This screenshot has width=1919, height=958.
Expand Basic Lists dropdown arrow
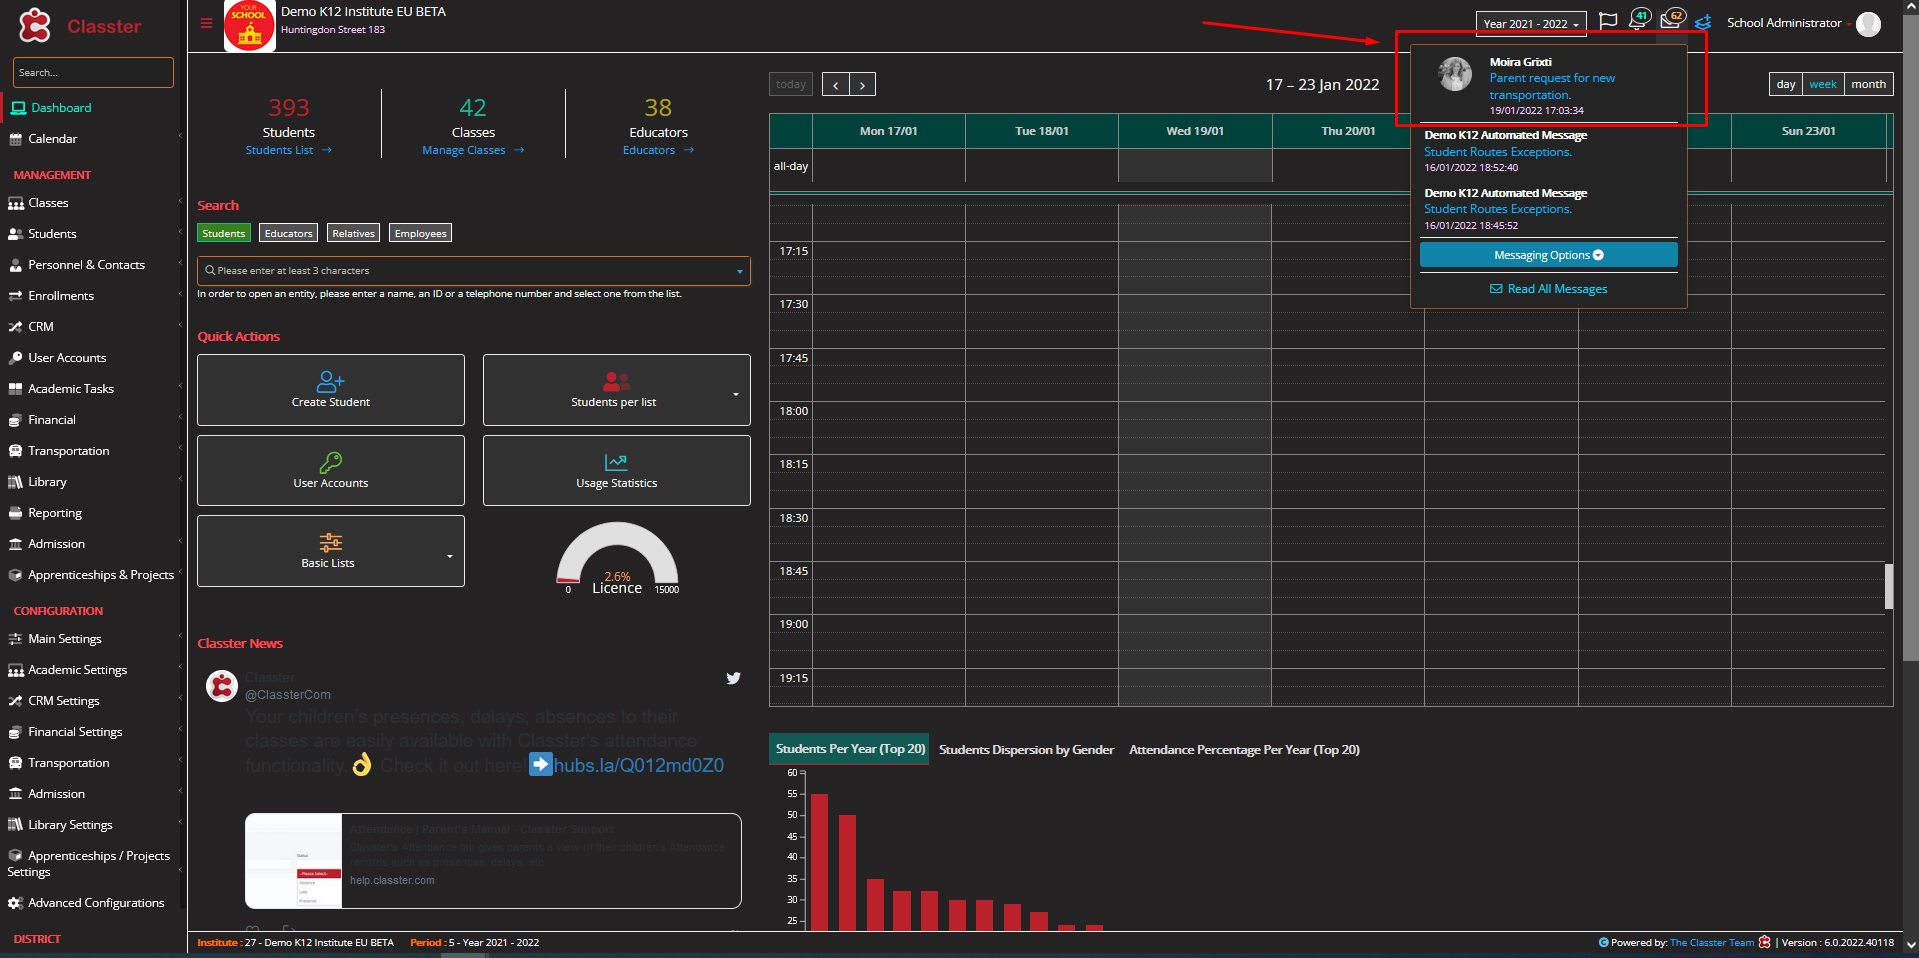[x=450, y=556]
